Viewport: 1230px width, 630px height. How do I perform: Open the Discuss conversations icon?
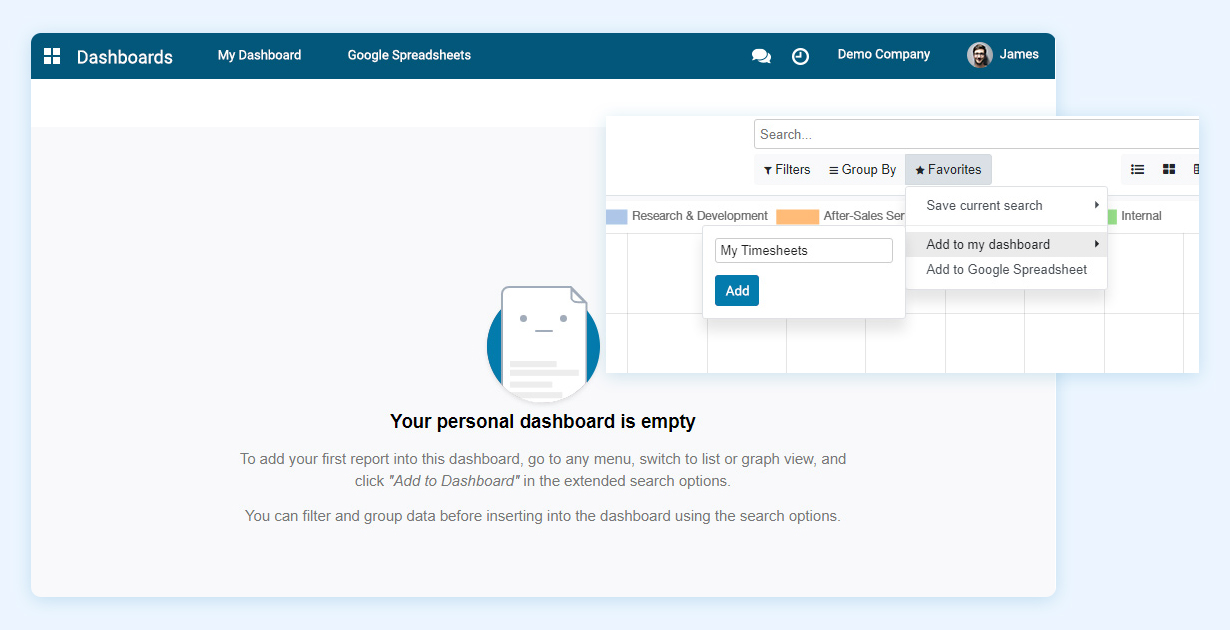click(x=761, y=56)
